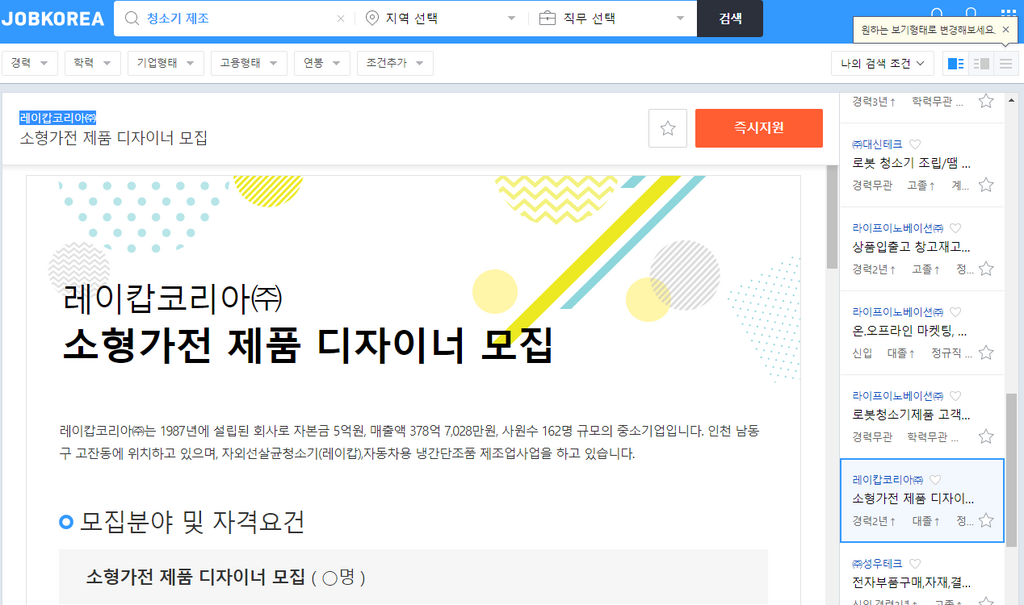Screen dimensions: 1024x605
Task: Favorite ㈜성우테크 with the heart
Action: pyautogui.click(x=915, y=563)
